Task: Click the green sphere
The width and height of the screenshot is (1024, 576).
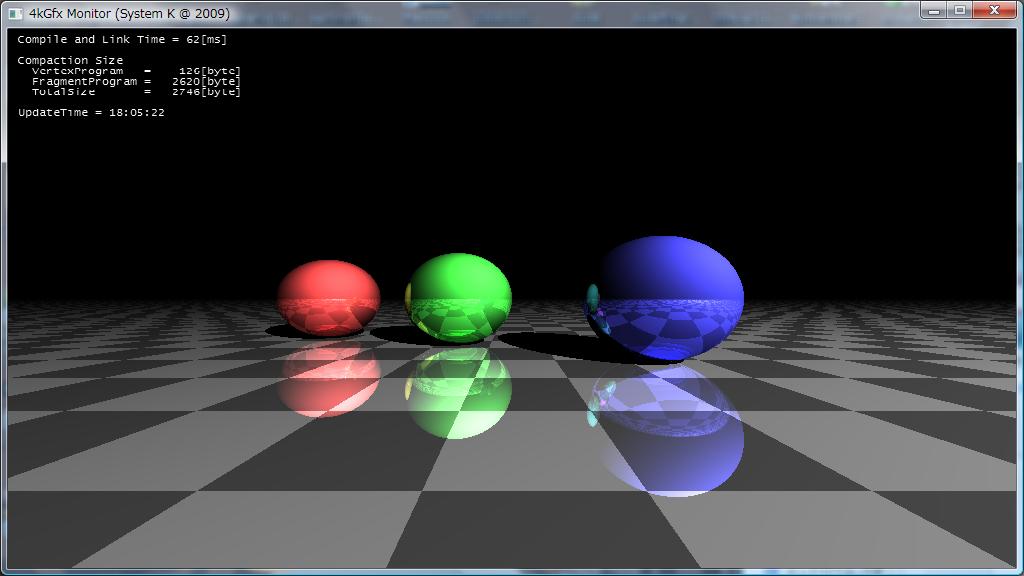Action: (x=460, y=296)
